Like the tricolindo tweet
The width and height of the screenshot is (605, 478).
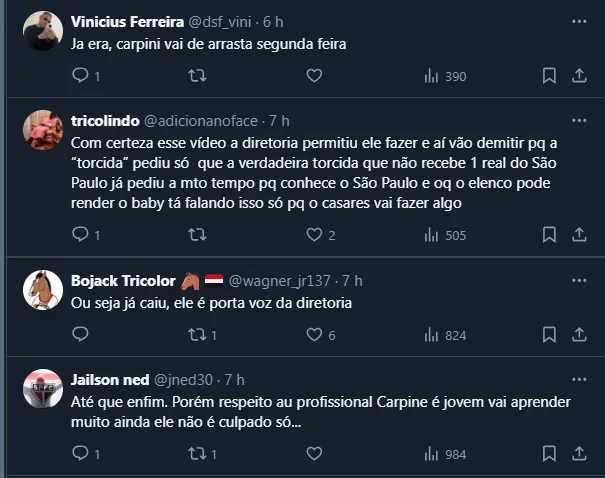point(315,235)
